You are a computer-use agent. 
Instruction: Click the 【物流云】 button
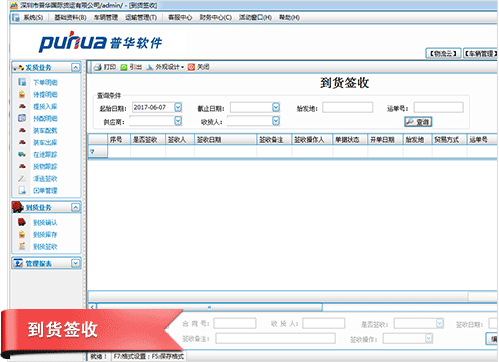[x=443, y=53]
